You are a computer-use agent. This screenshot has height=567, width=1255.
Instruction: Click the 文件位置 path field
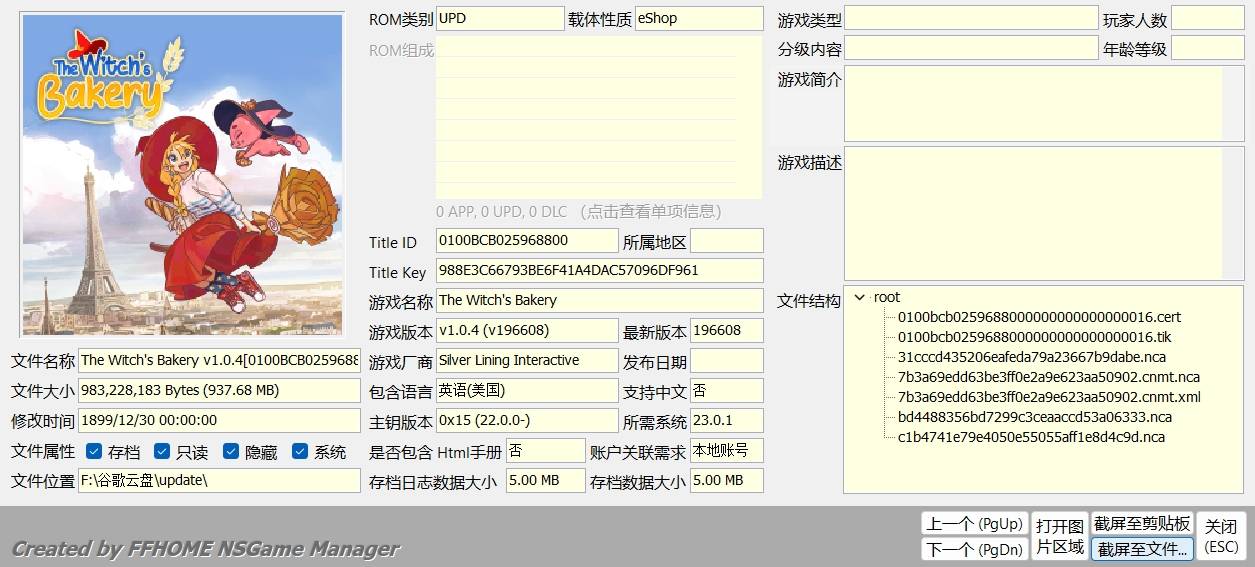(219, 481)
